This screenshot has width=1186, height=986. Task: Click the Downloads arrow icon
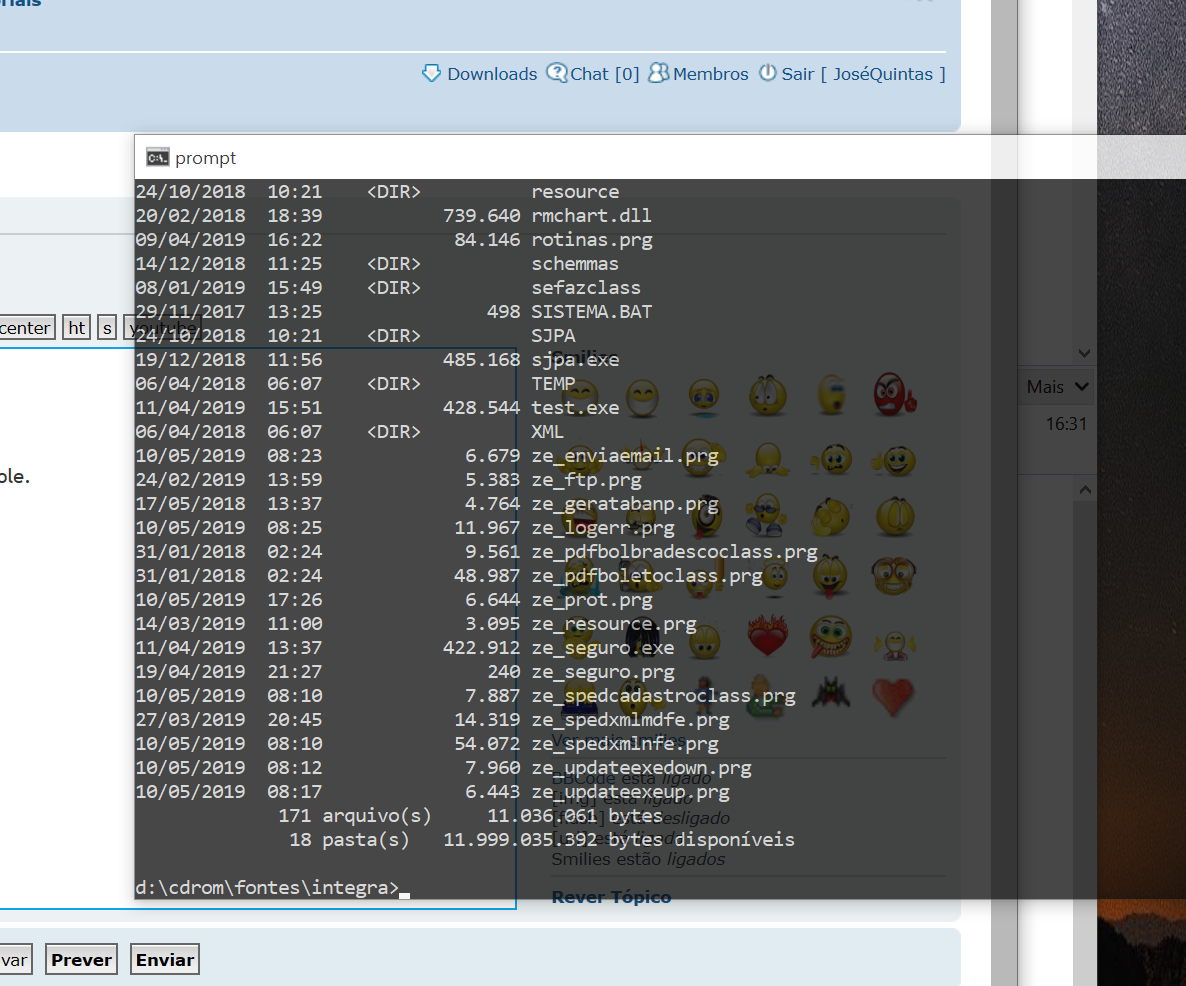[432, 73]
